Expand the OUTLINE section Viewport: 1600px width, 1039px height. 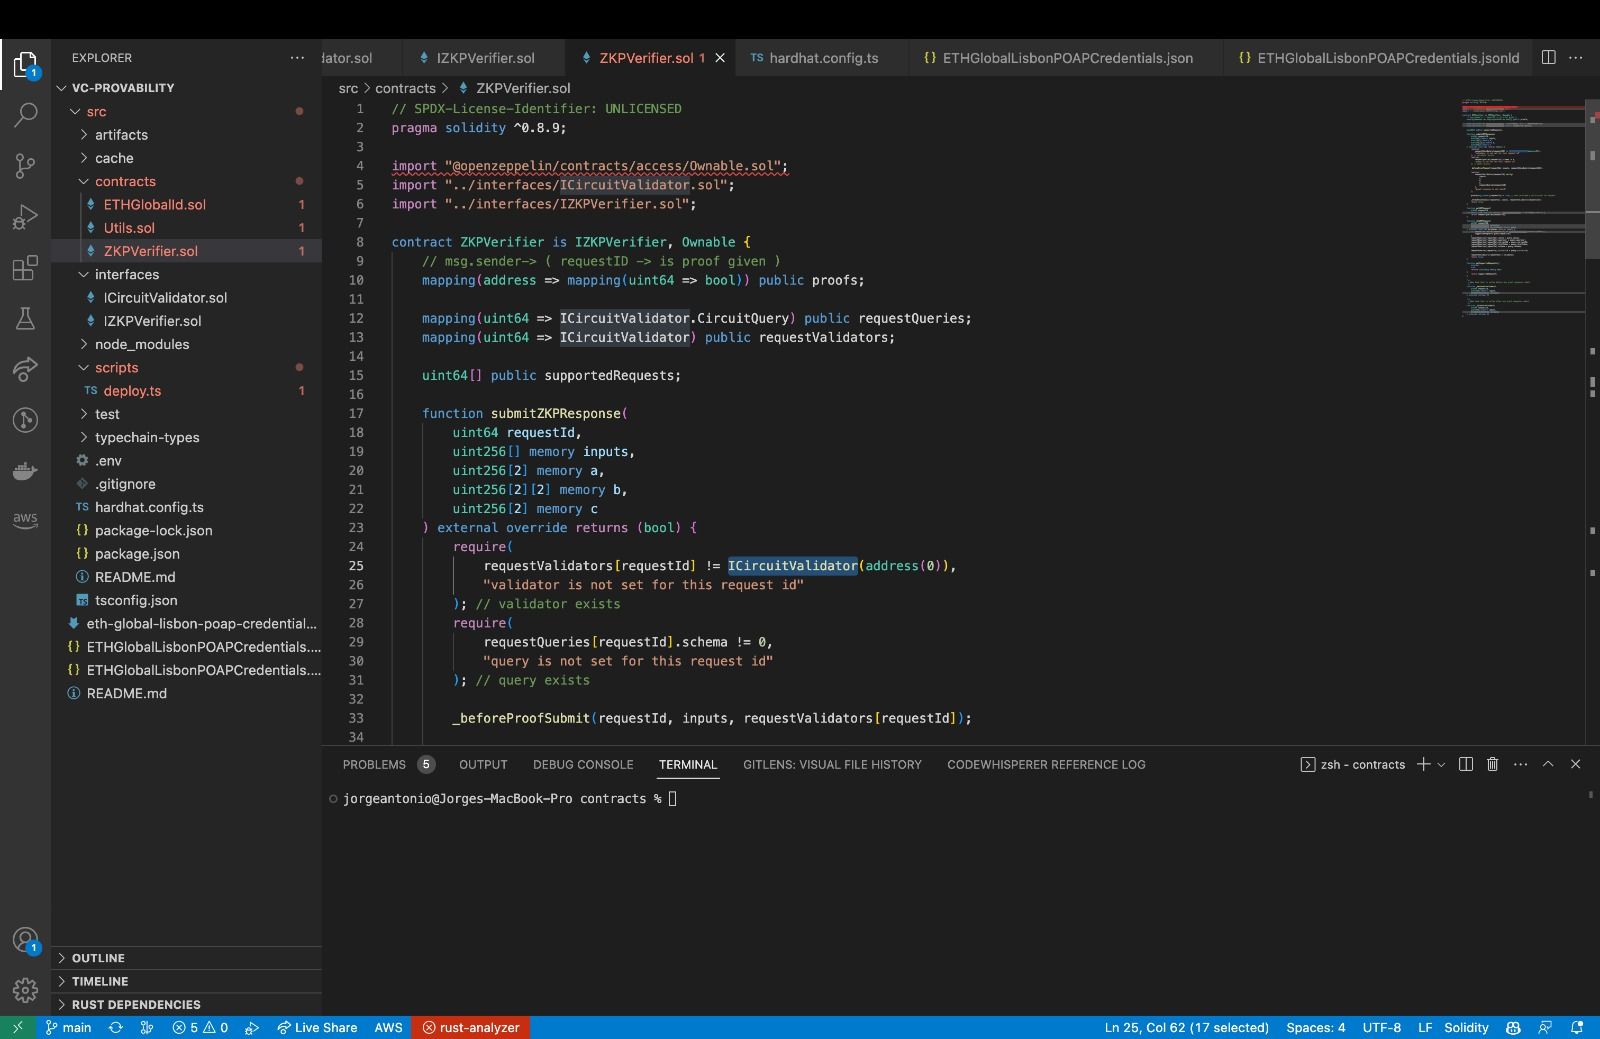[187, 958]
